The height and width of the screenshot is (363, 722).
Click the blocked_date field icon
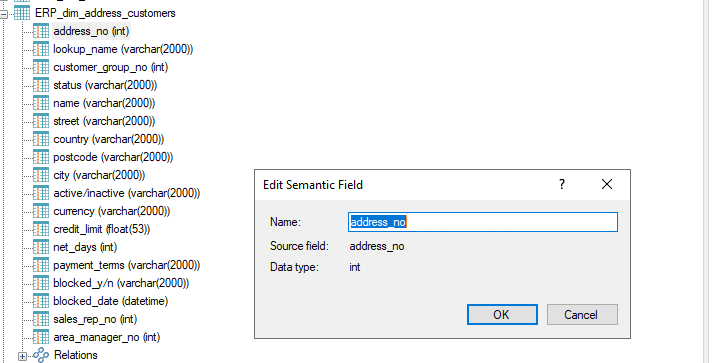click(41, 301)
